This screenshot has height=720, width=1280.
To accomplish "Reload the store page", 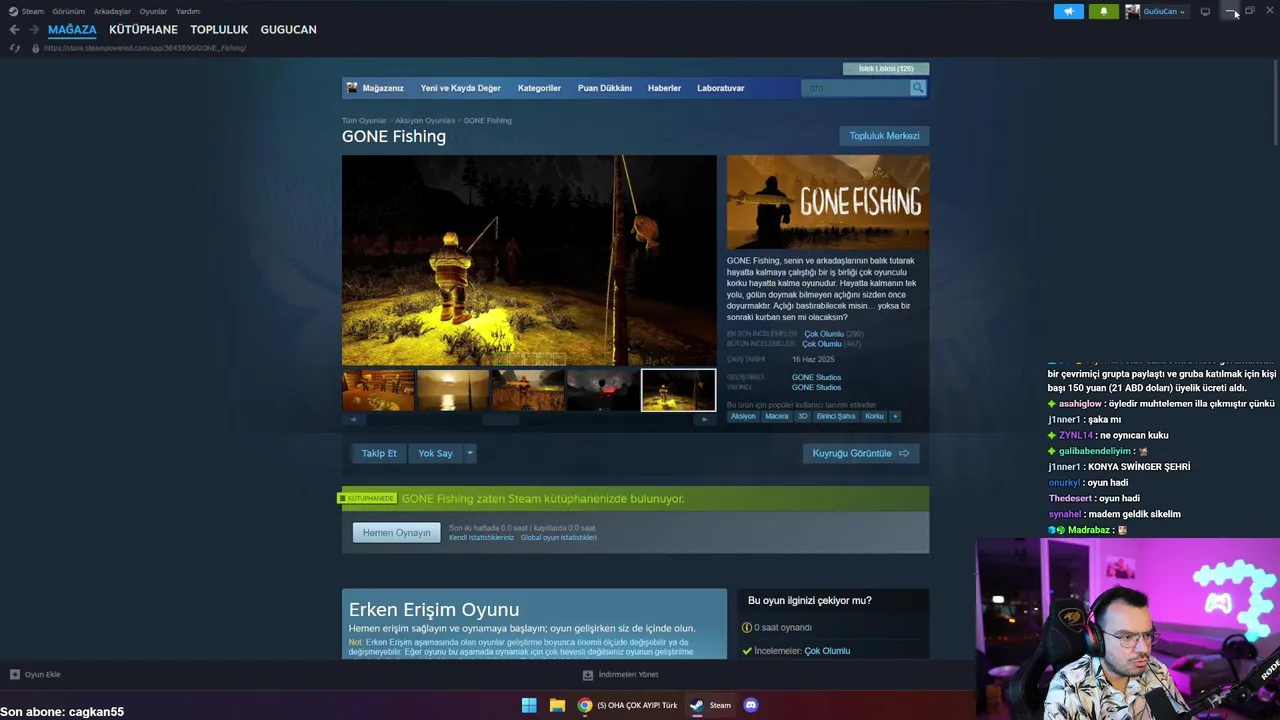I will click(14, 48).
